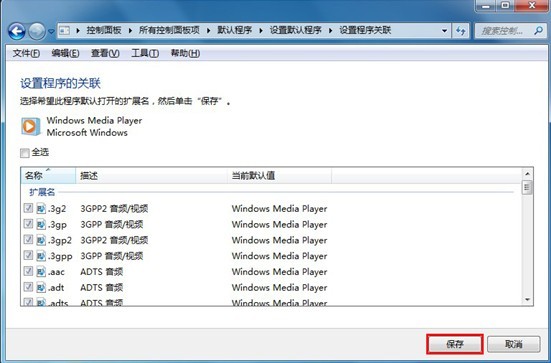Expand arrow after 控制面板 breadcrumb

pos(130,31)
